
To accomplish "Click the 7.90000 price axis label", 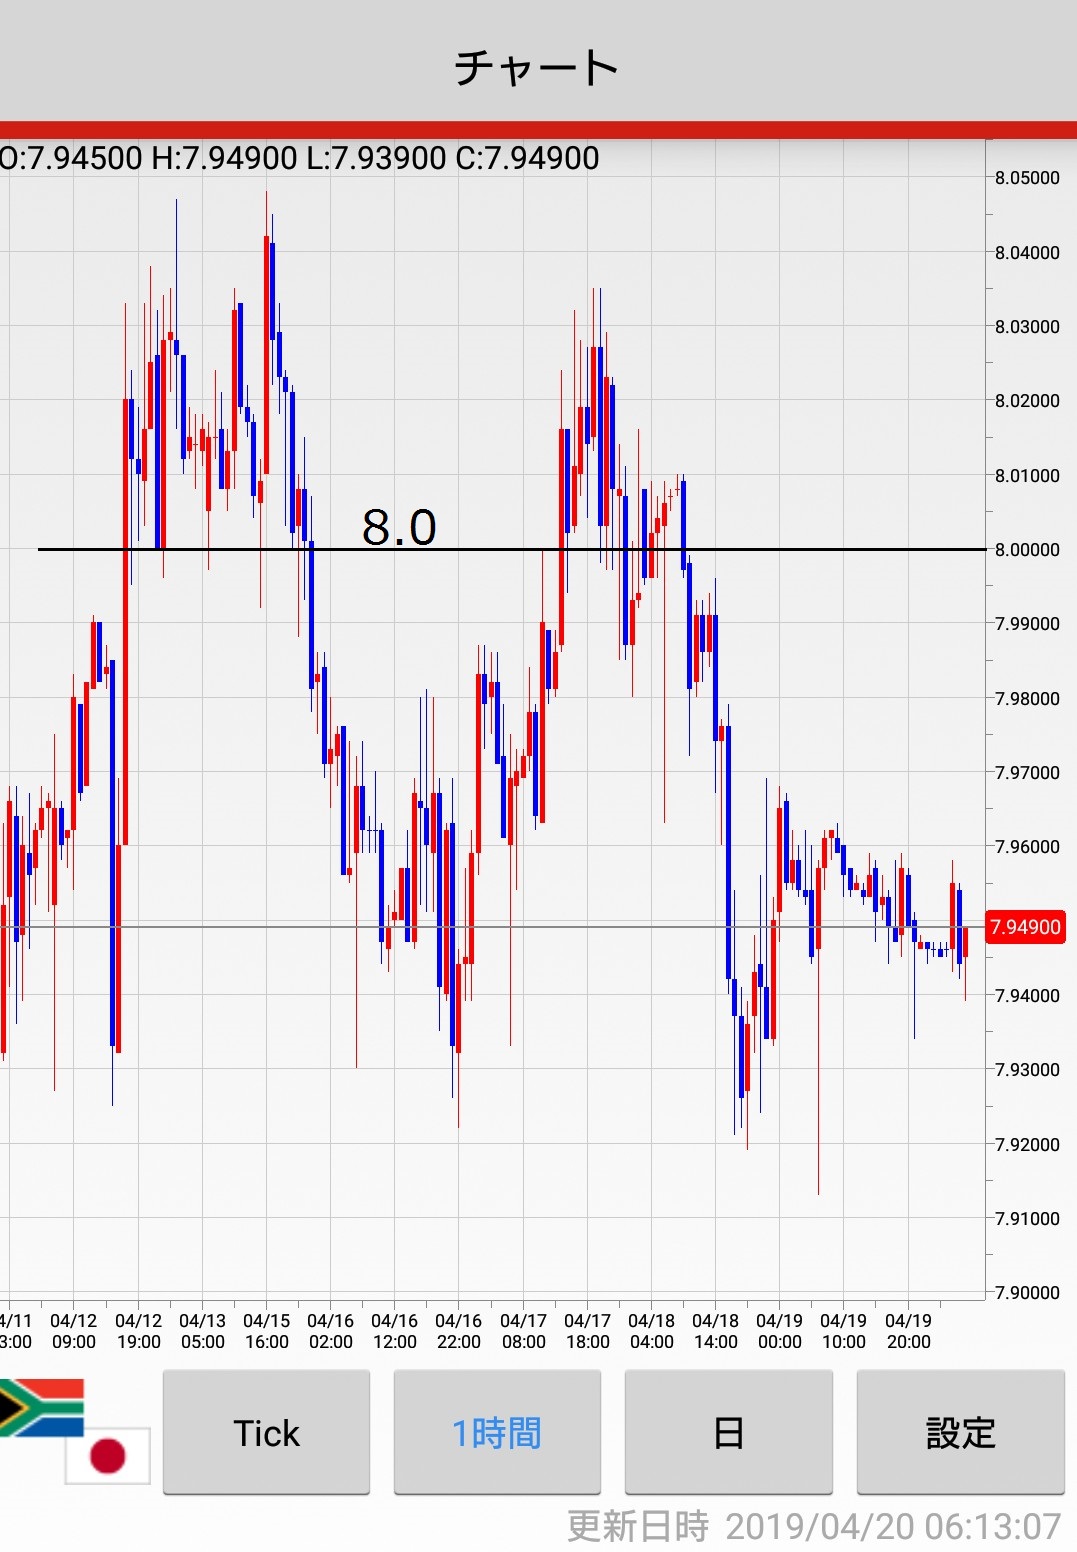I will [x=1027, y=1292].
